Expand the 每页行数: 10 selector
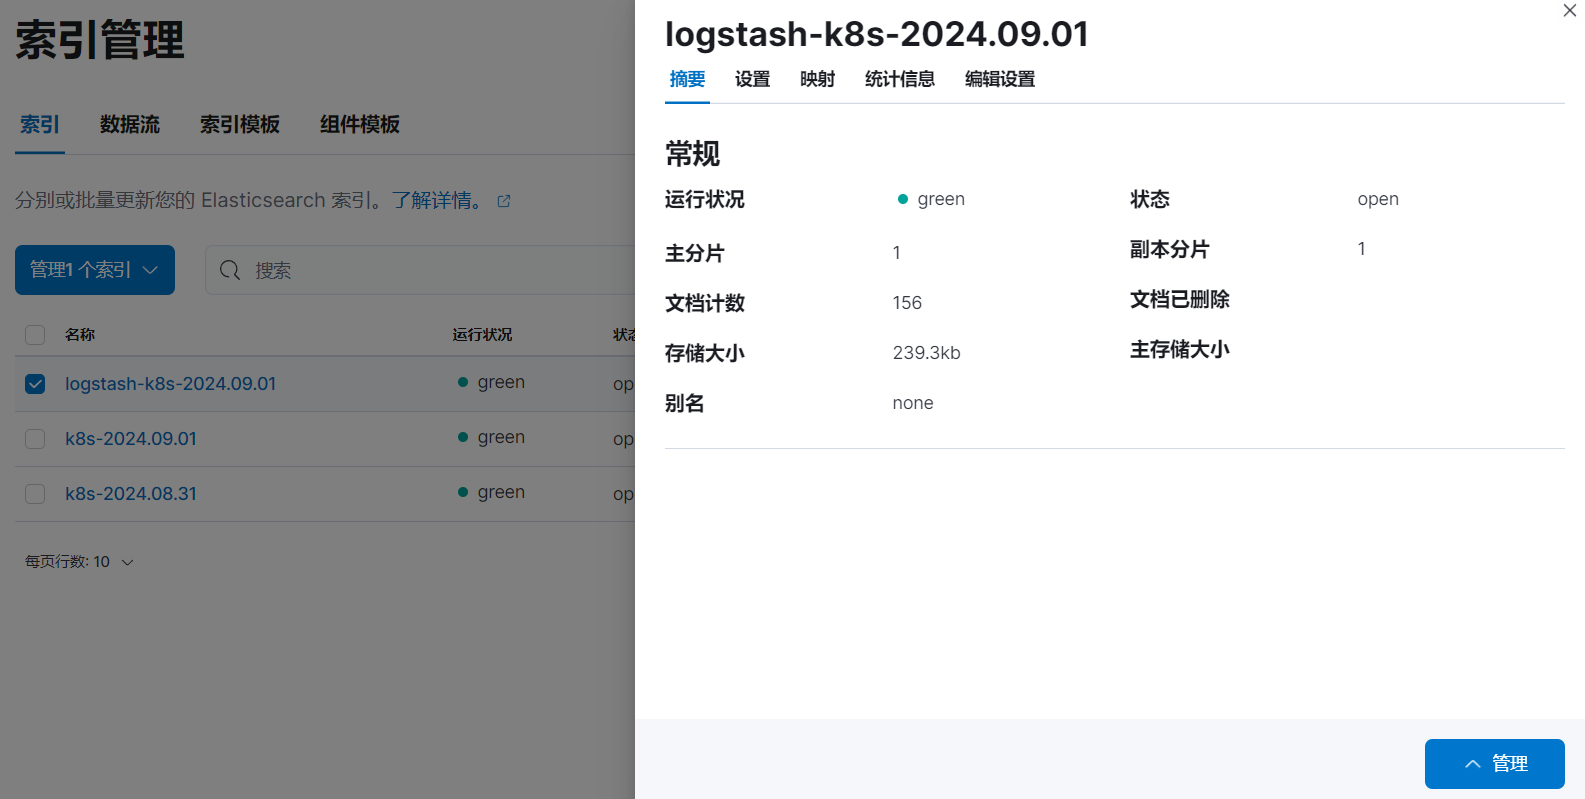The image size is (1585, 799). (x=79, y=562)
